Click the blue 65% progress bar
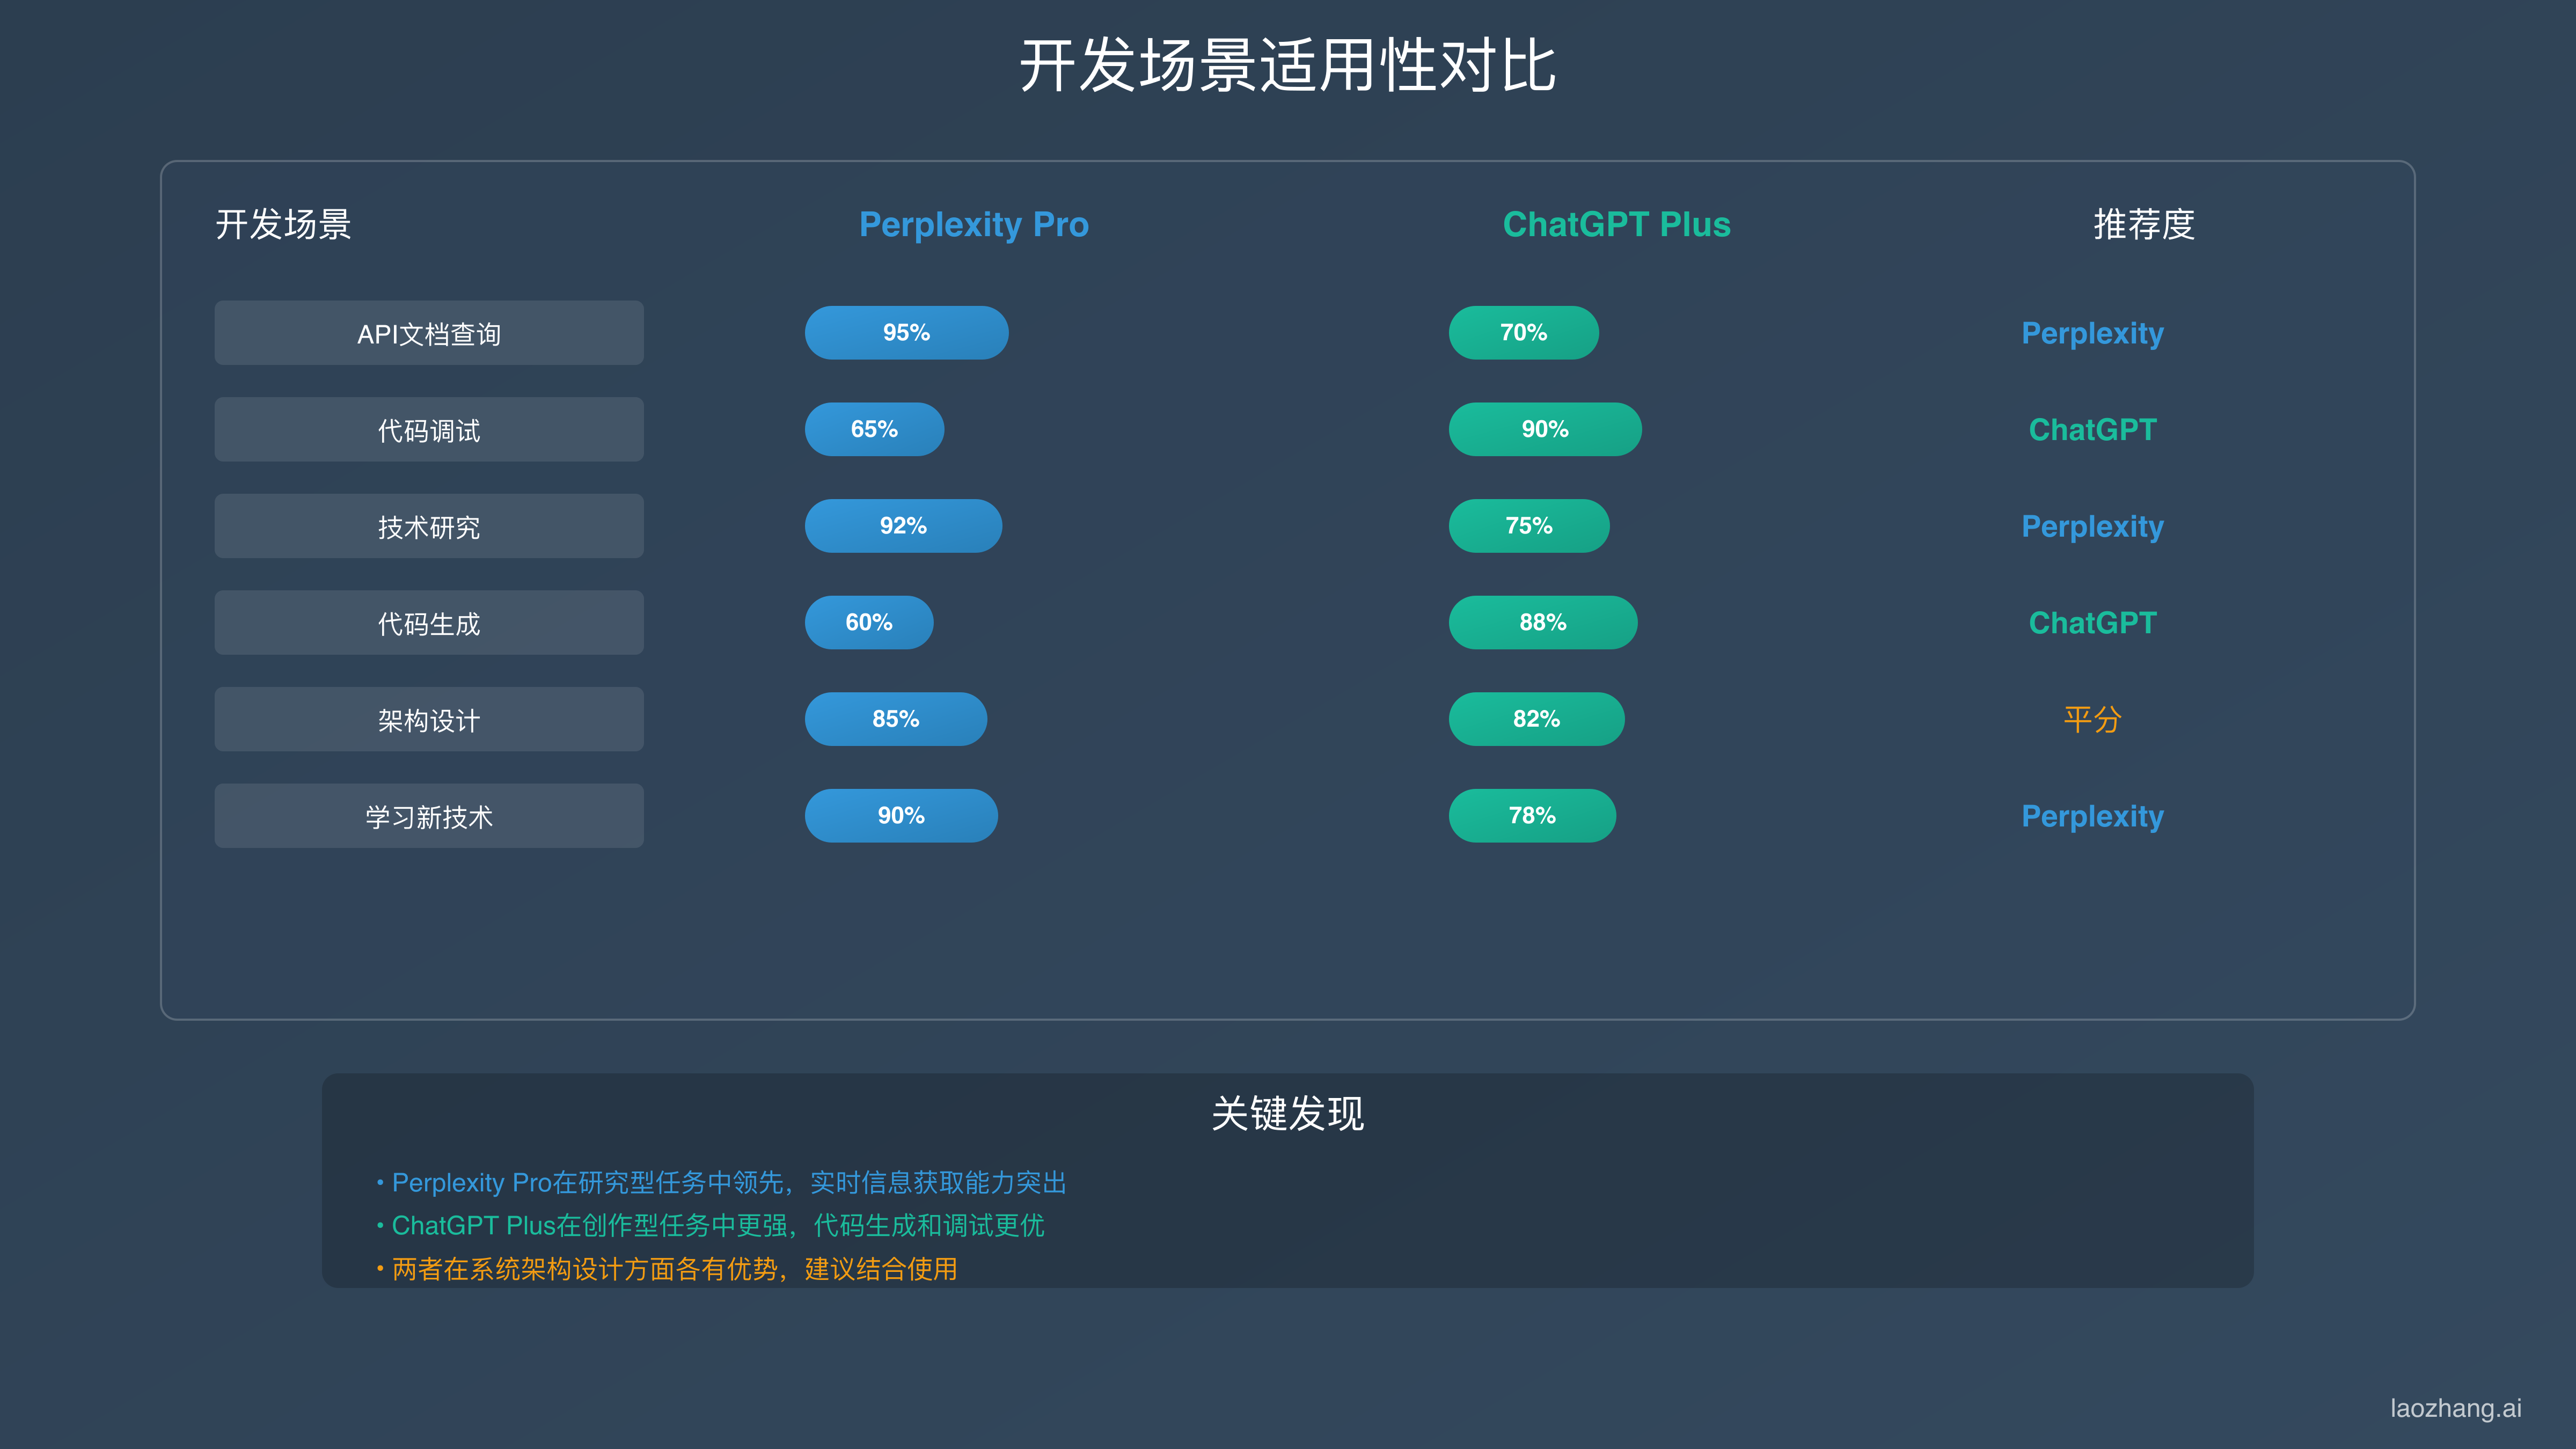 tap(874, 430)
